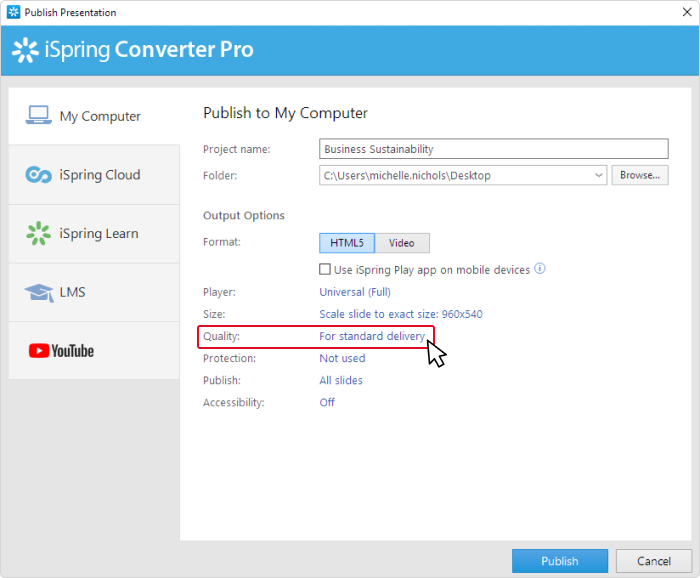Open Not used protection link
This screenshot has width=700, height=578.
342,358
